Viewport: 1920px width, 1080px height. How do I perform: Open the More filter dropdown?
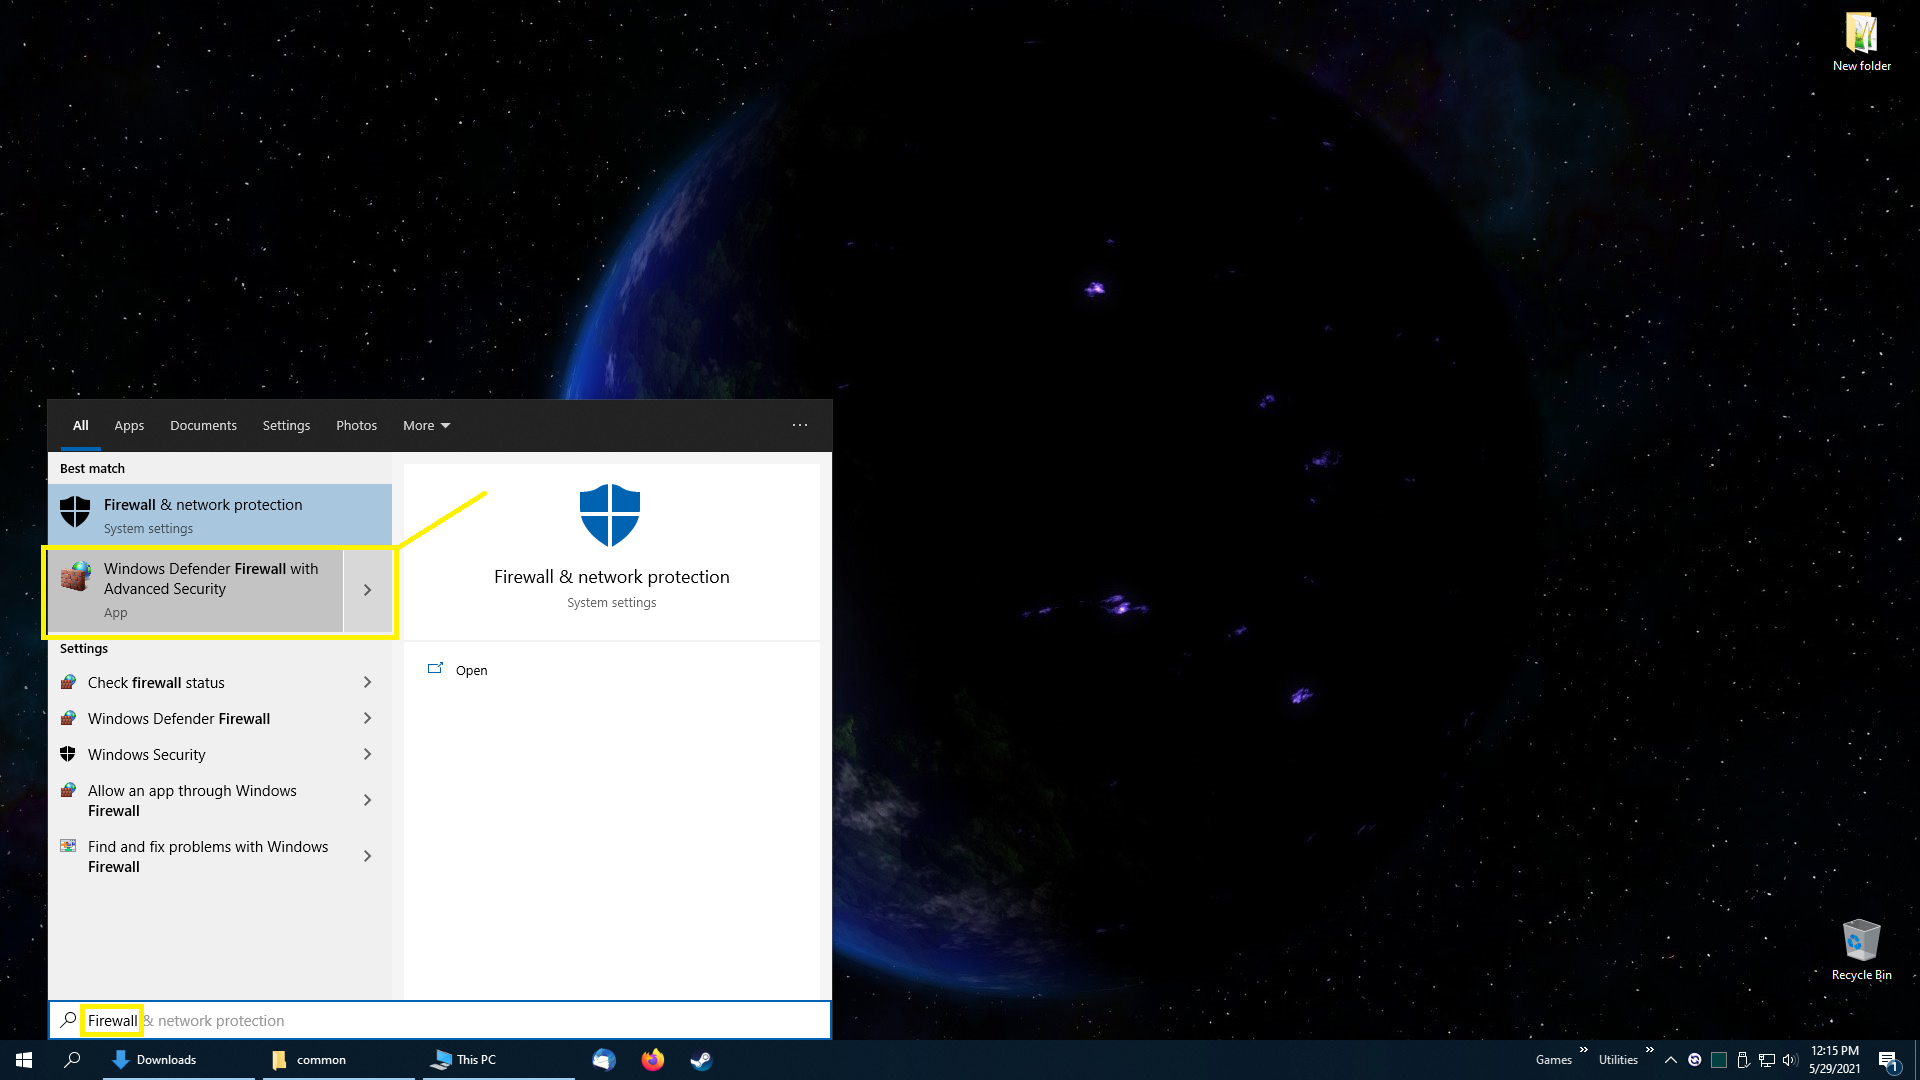pos(426,425)
